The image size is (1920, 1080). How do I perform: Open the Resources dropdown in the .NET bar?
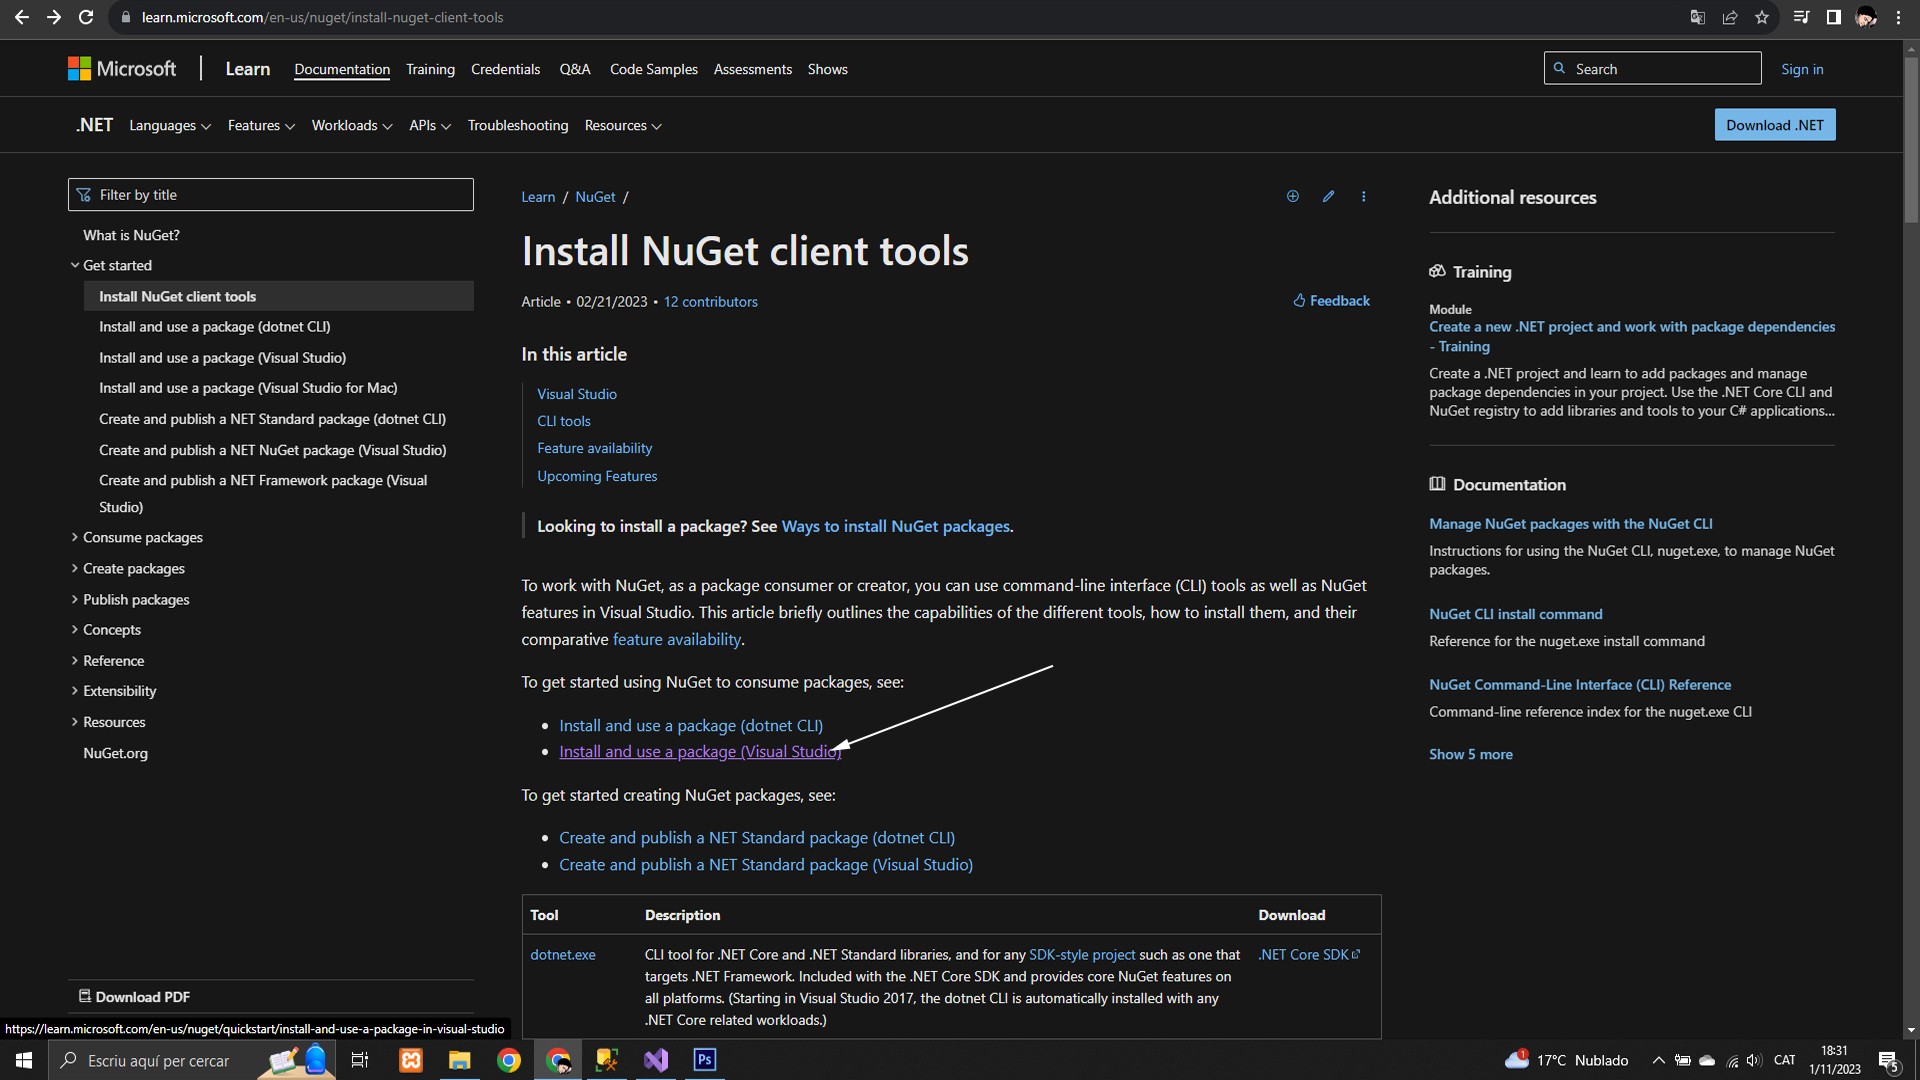622,126
